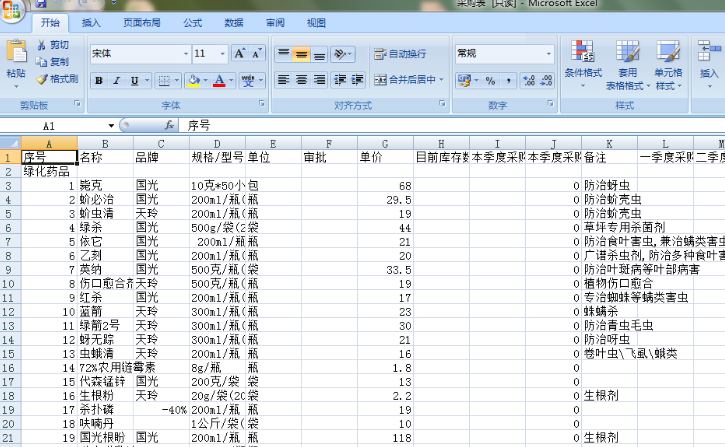Click the phonetic guide wén icon
The image size is (725, 447).
click(x=248, y=80)
